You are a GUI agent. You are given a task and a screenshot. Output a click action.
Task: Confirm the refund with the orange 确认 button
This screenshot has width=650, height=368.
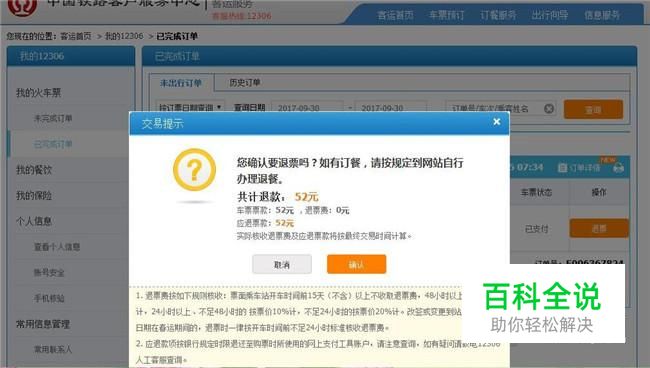tap(357, 264)
